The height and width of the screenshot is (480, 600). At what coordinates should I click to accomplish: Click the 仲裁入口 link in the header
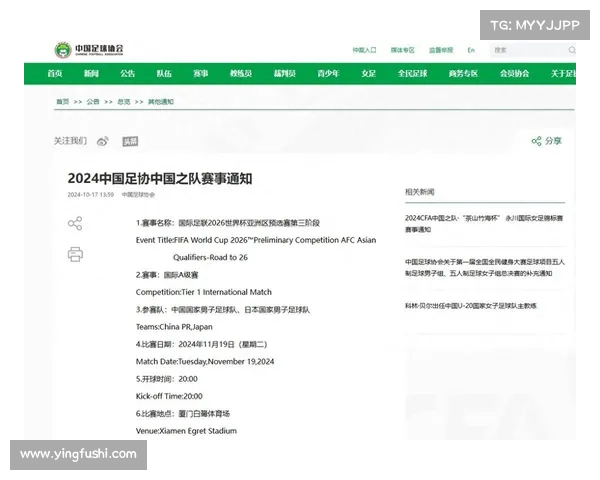pos(364,50)
